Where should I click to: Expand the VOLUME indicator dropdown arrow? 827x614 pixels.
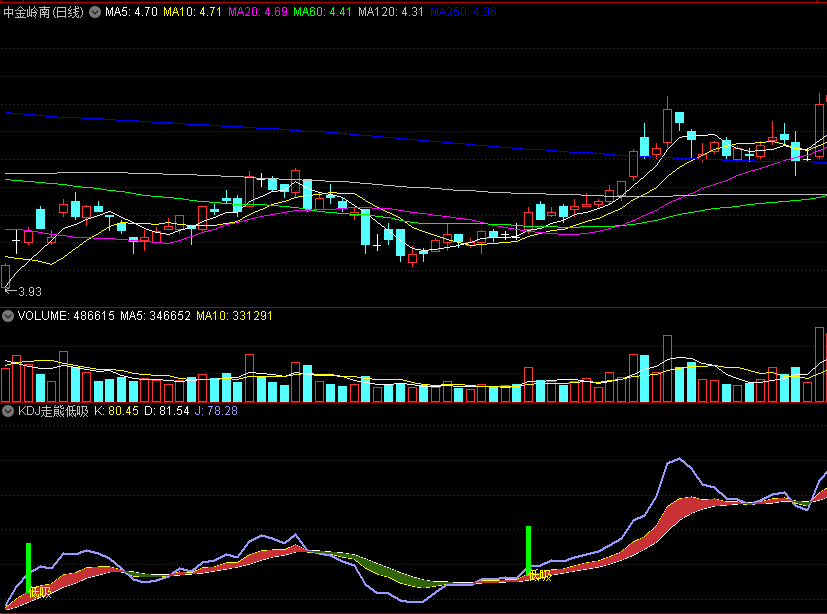pyautogui.click(x=8, y=316)
